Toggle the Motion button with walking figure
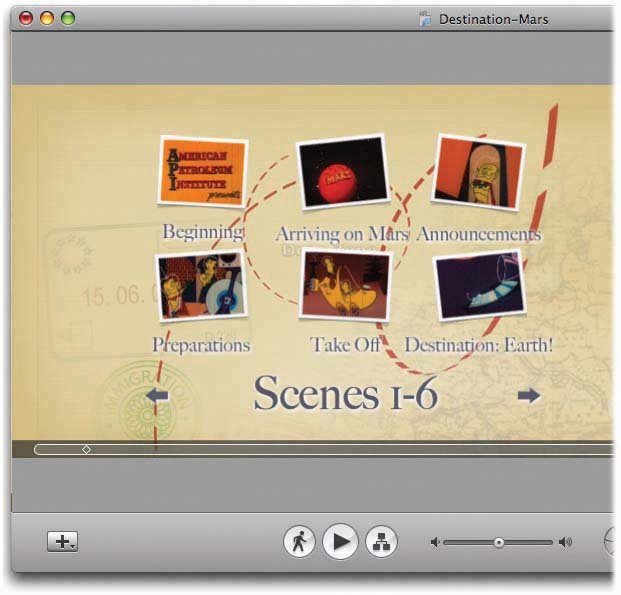The width and height of the screenshot is (621, 595). [x=299, y=541]
